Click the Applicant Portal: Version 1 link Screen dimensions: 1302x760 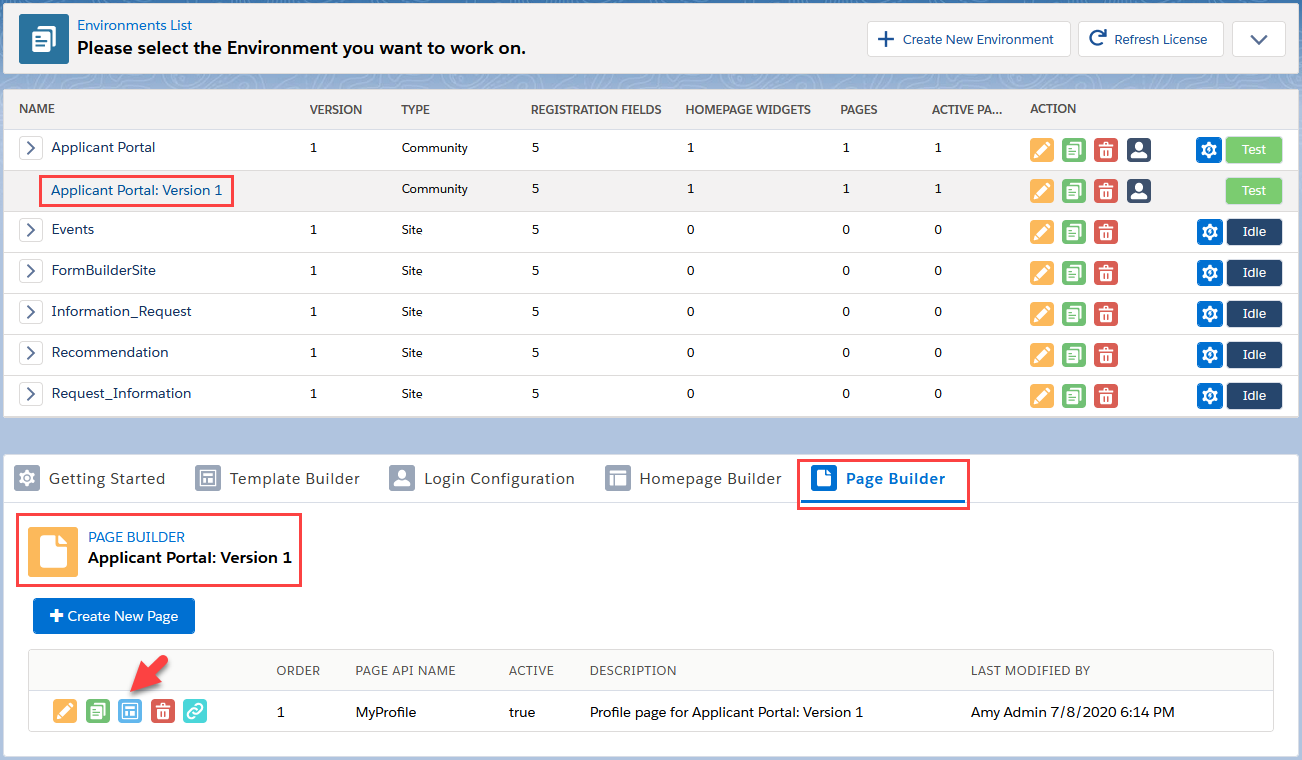tap(137, 190)
